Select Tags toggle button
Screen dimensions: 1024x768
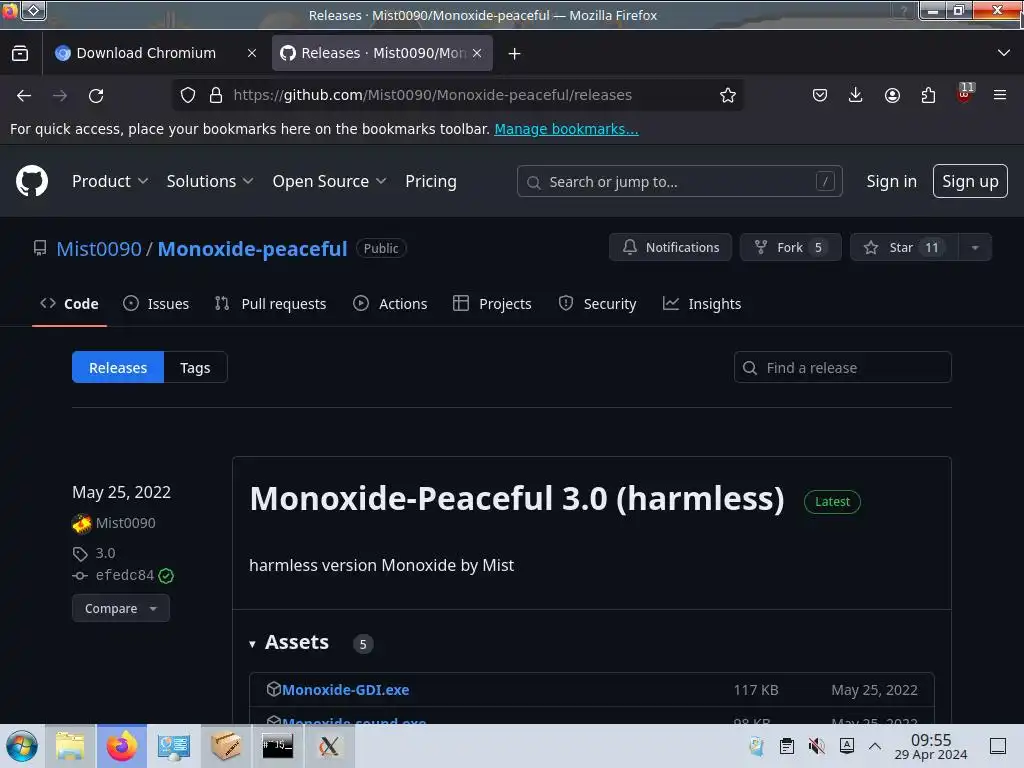coord(195,368)
